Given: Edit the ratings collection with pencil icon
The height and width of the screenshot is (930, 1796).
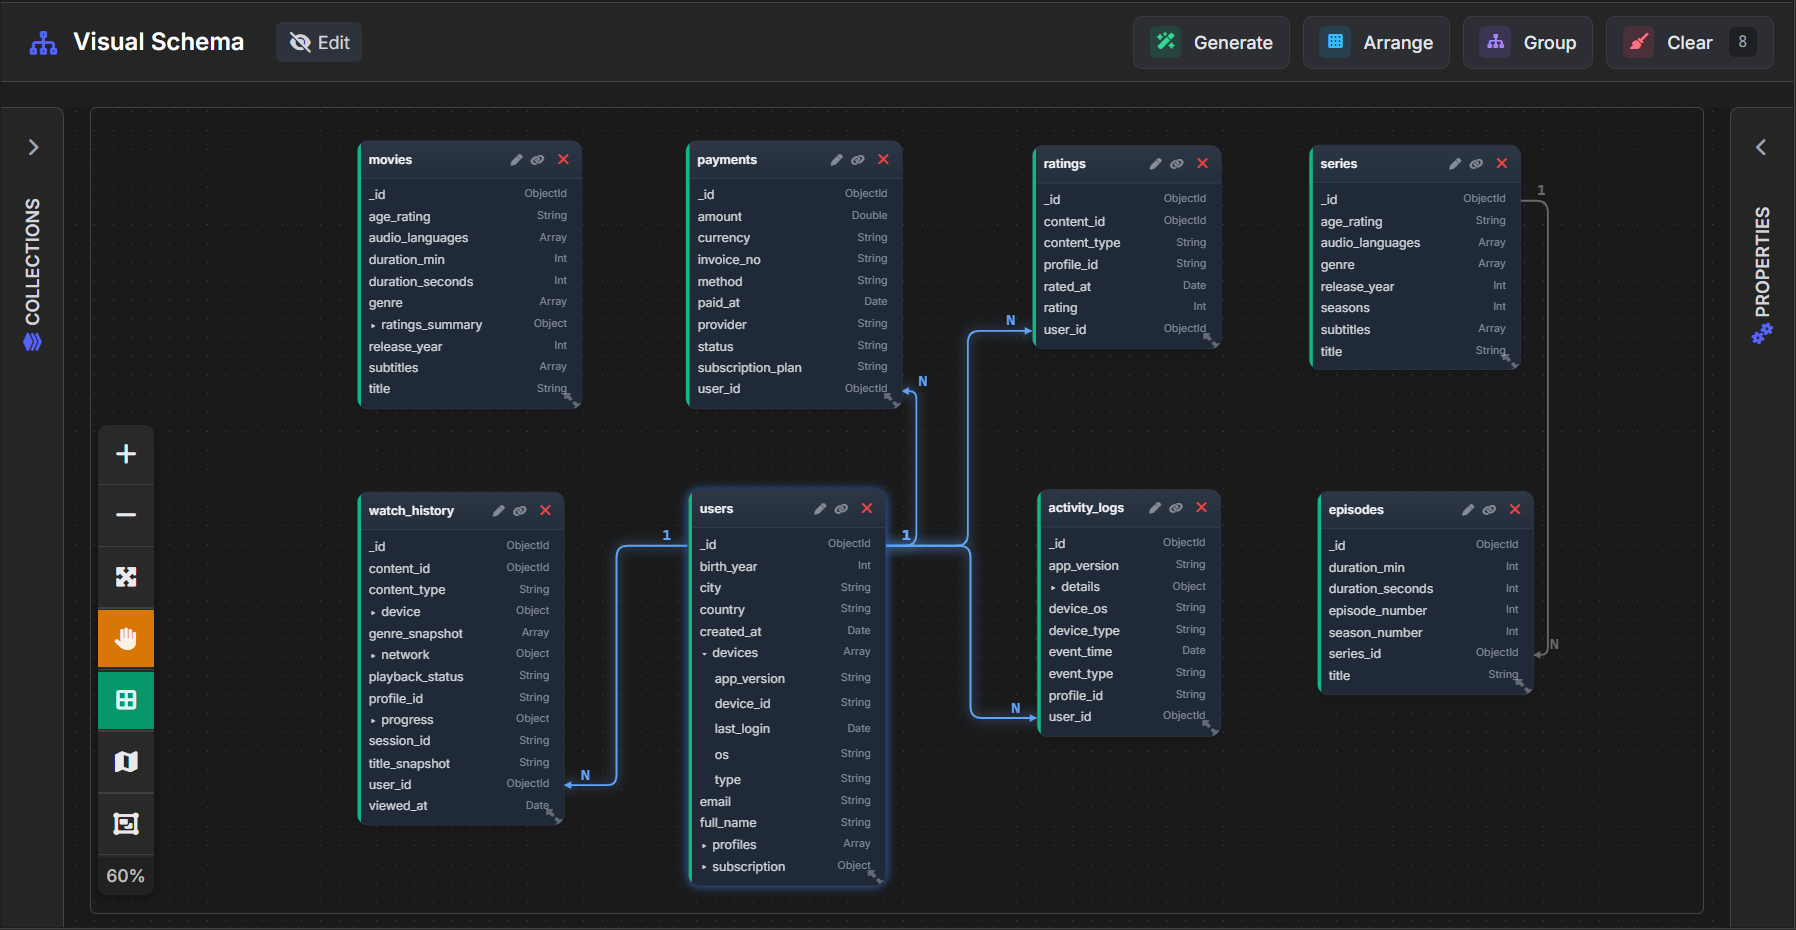Looking at the screenshot, I should pyautogui.click(x=1155, y=164).
